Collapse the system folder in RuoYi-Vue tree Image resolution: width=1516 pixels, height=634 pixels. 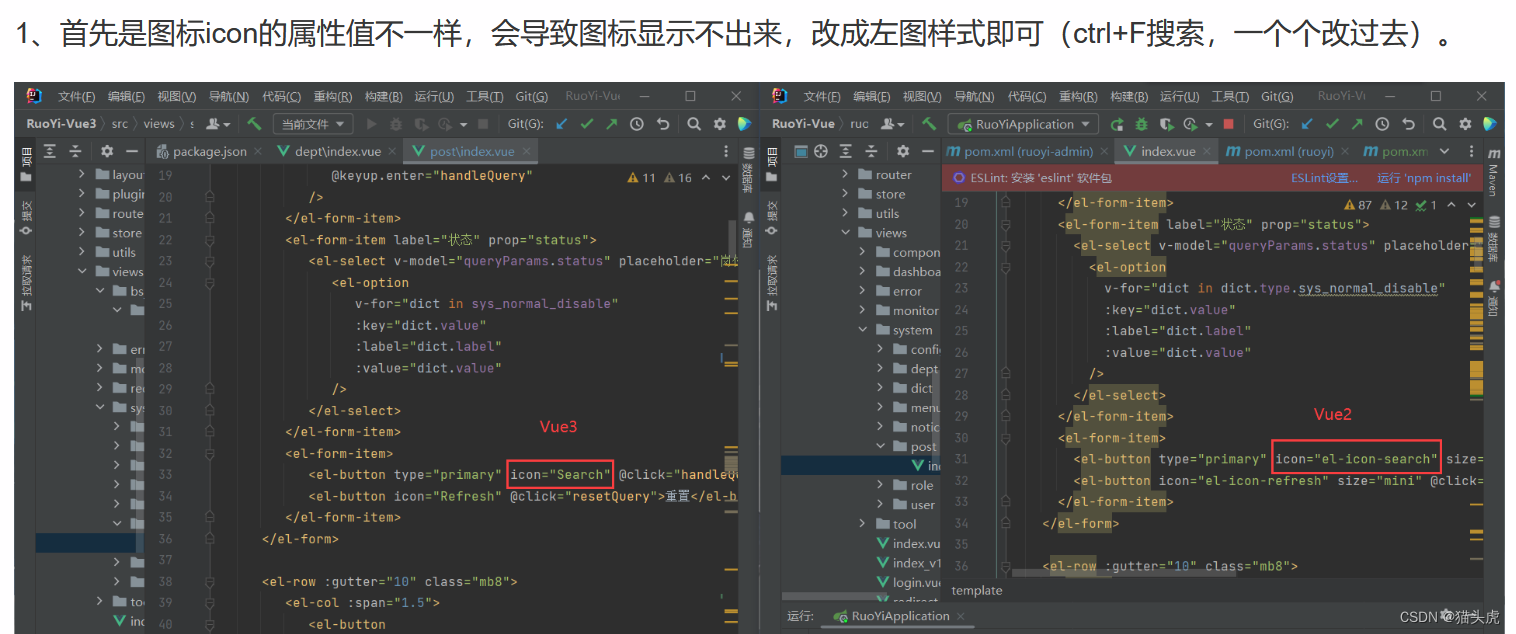coord(863,330)
